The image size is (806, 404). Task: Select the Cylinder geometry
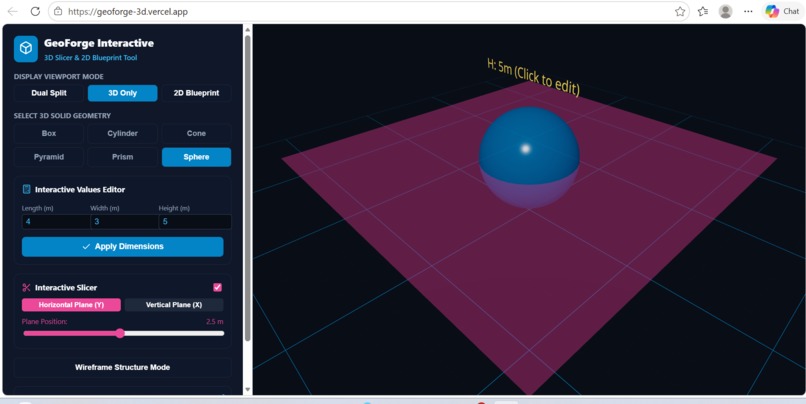[122, 133]
